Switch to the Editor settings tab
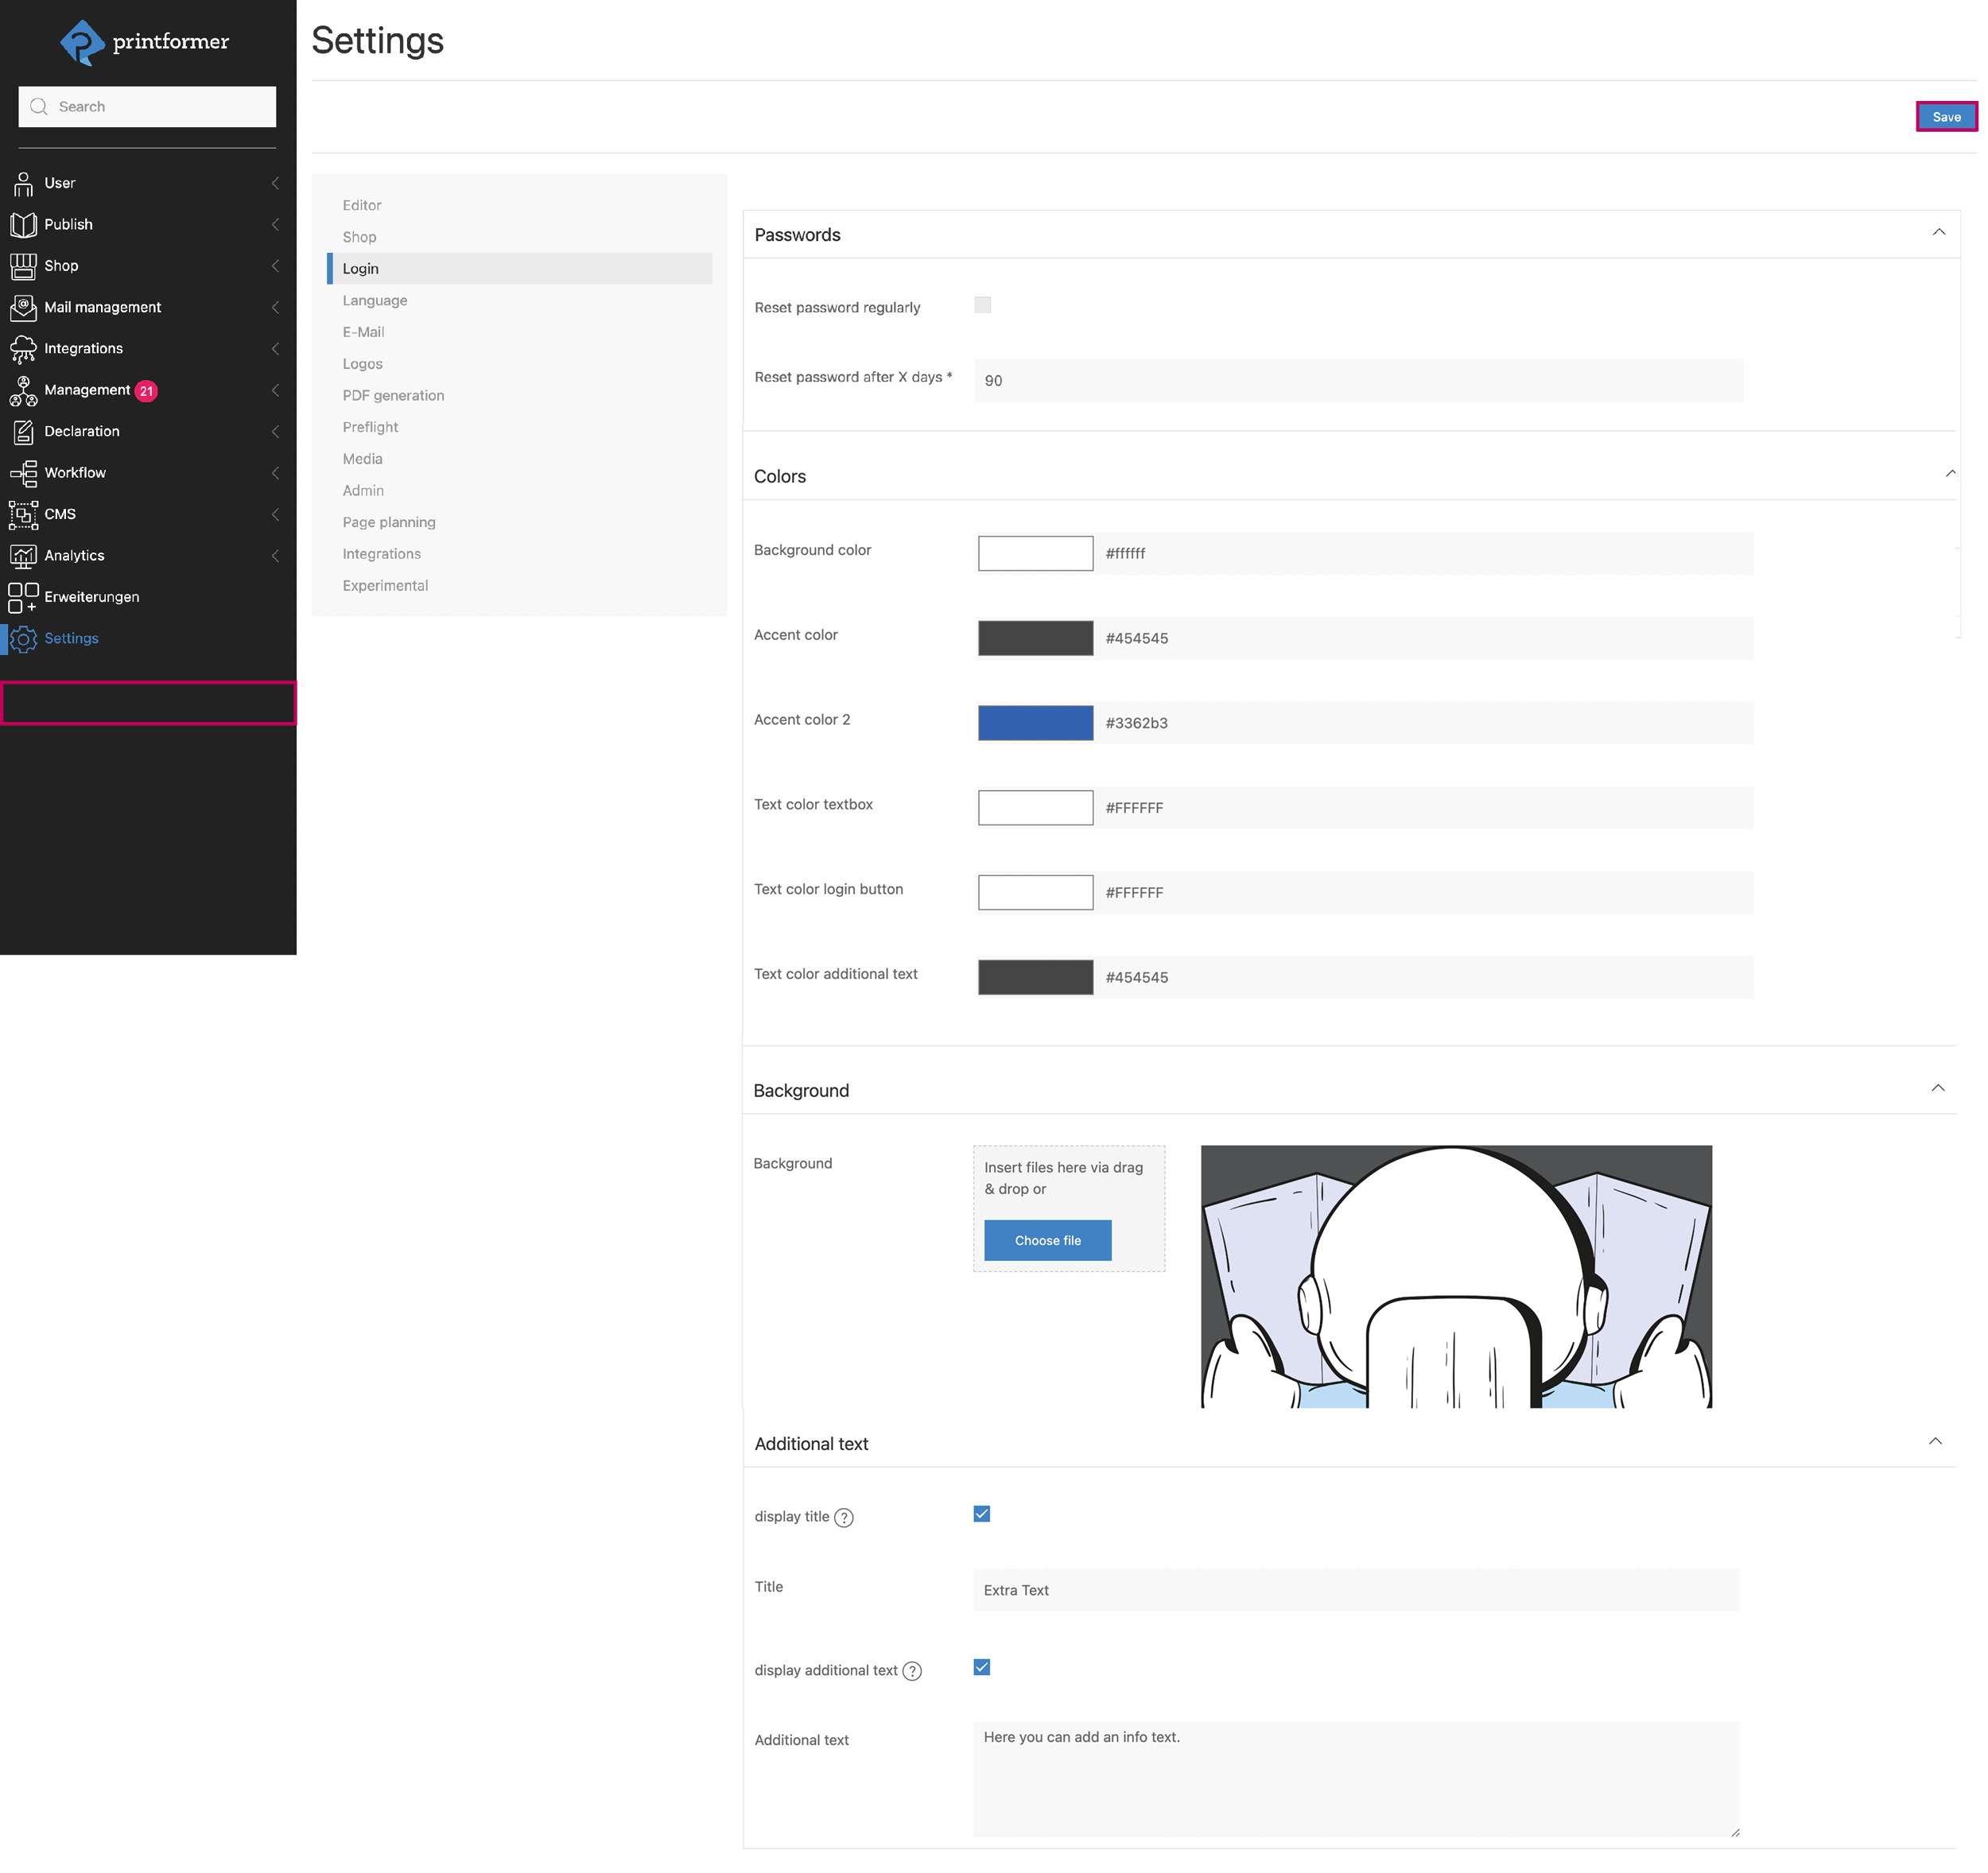The image size is (1988, 1873). tap(362, 205)
